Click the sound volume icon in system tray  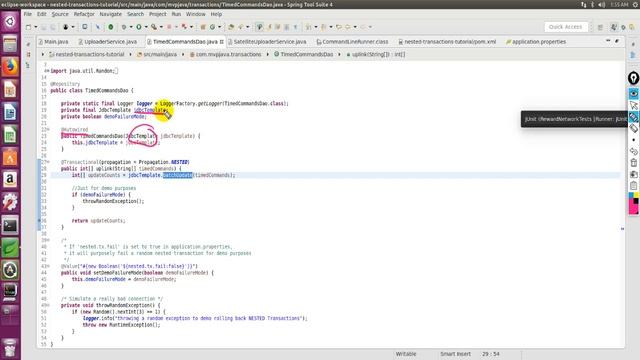point(602,4)
